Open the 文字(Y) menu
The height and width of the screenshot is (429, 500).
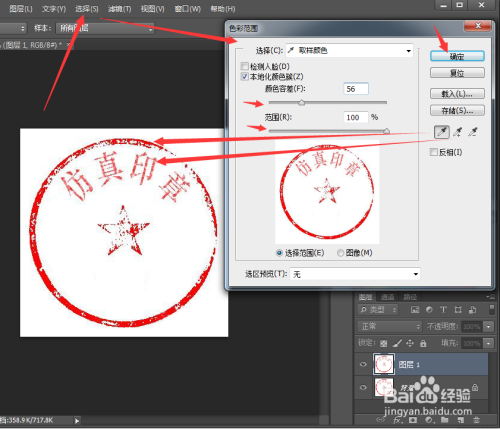click(54, 9)
